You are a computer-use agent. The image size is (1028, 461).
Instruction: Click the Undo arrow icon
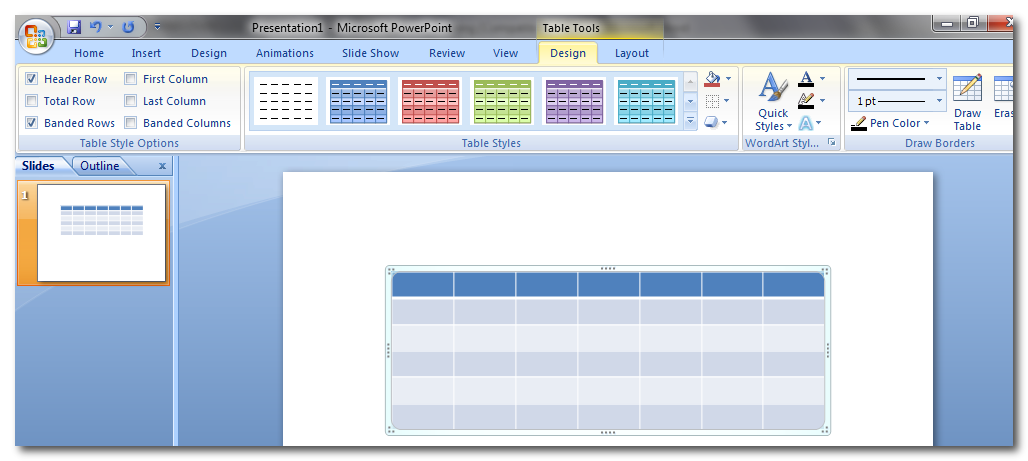coord(95,27)
